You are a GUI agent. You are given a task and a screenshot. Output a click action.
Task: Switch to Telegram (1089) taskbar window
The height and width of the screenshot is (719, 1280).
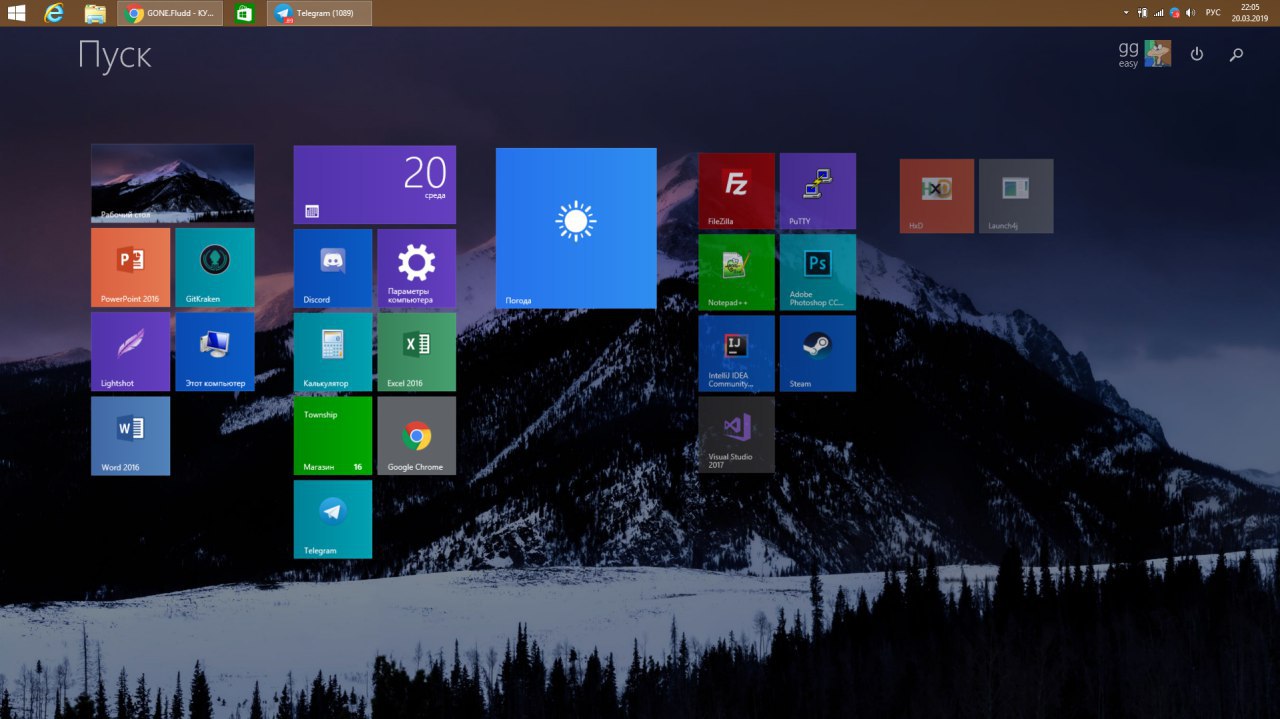coord(319,13)
